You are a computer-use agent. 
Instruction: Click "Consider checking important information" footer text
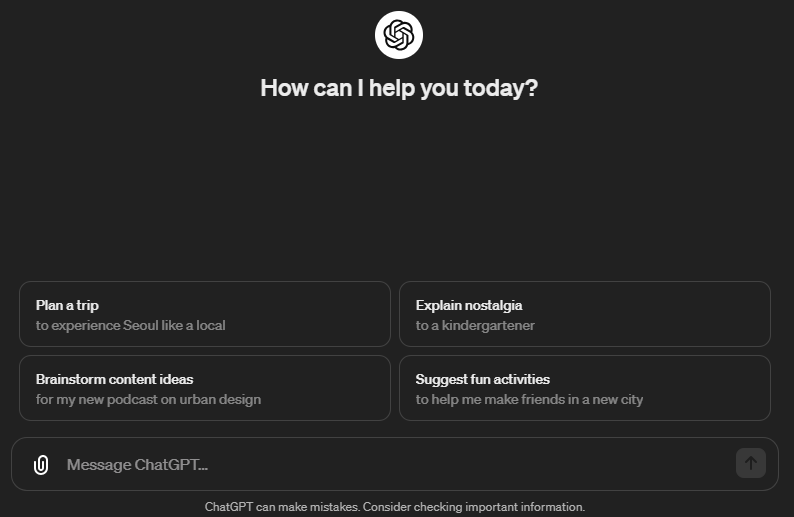click(x=473, y=507)
